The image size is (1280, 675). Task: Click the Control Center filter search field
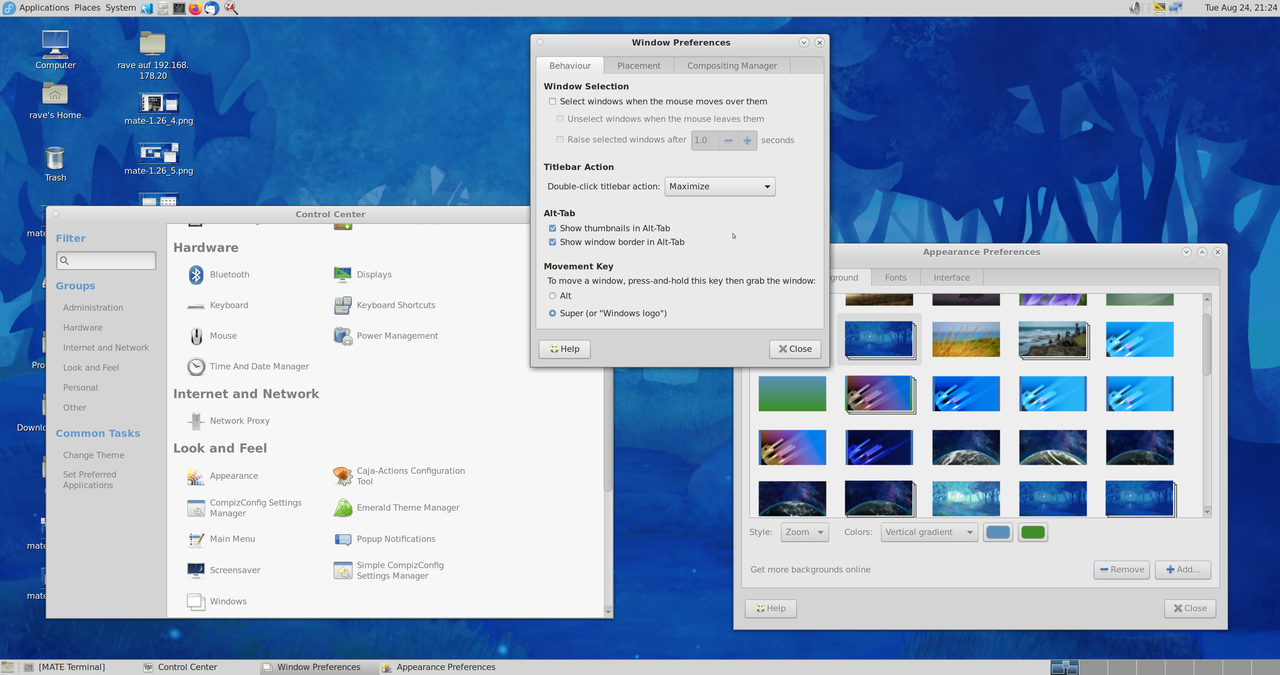(106, 261)
